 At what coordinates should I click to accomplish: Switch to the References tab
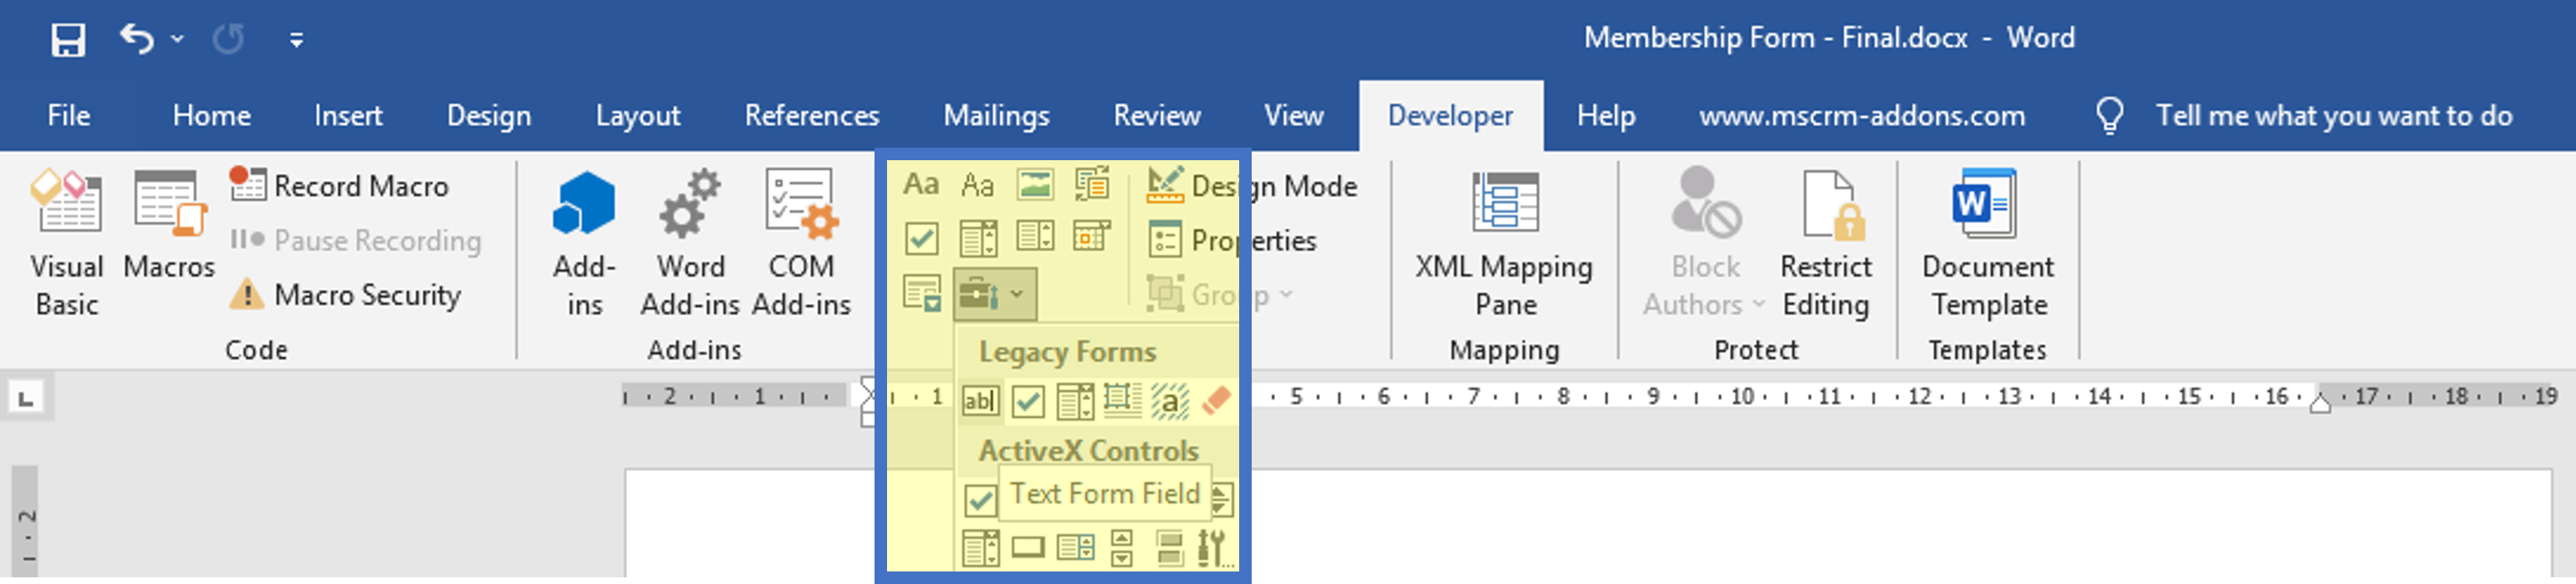click(x=812, y=116)
